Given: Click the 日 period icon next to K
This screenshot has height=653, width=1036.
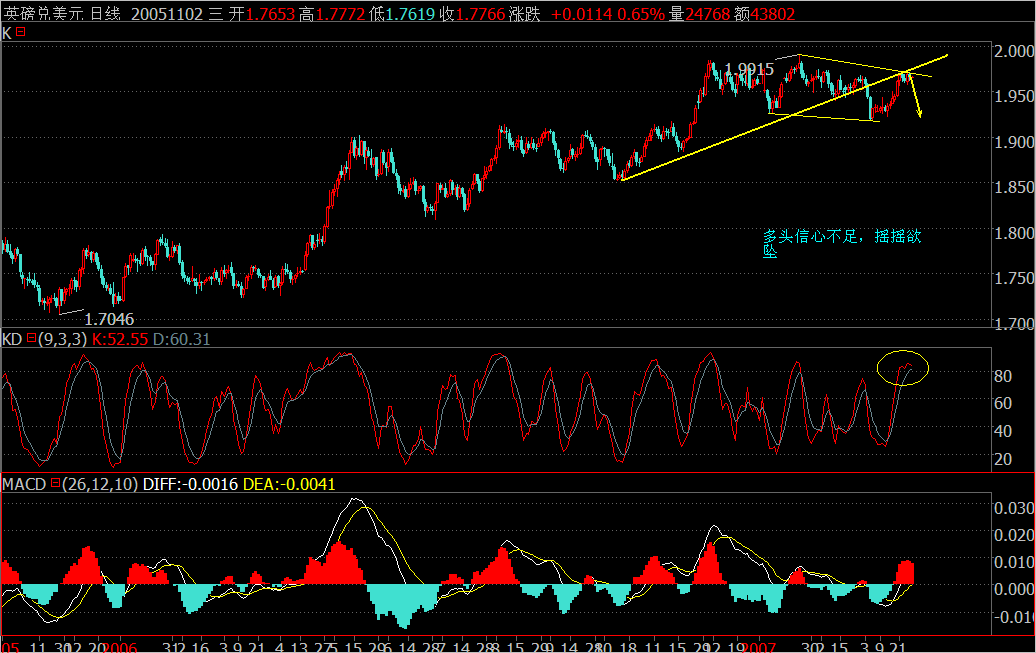Looking at the screenshot, I should coord(21,33).
